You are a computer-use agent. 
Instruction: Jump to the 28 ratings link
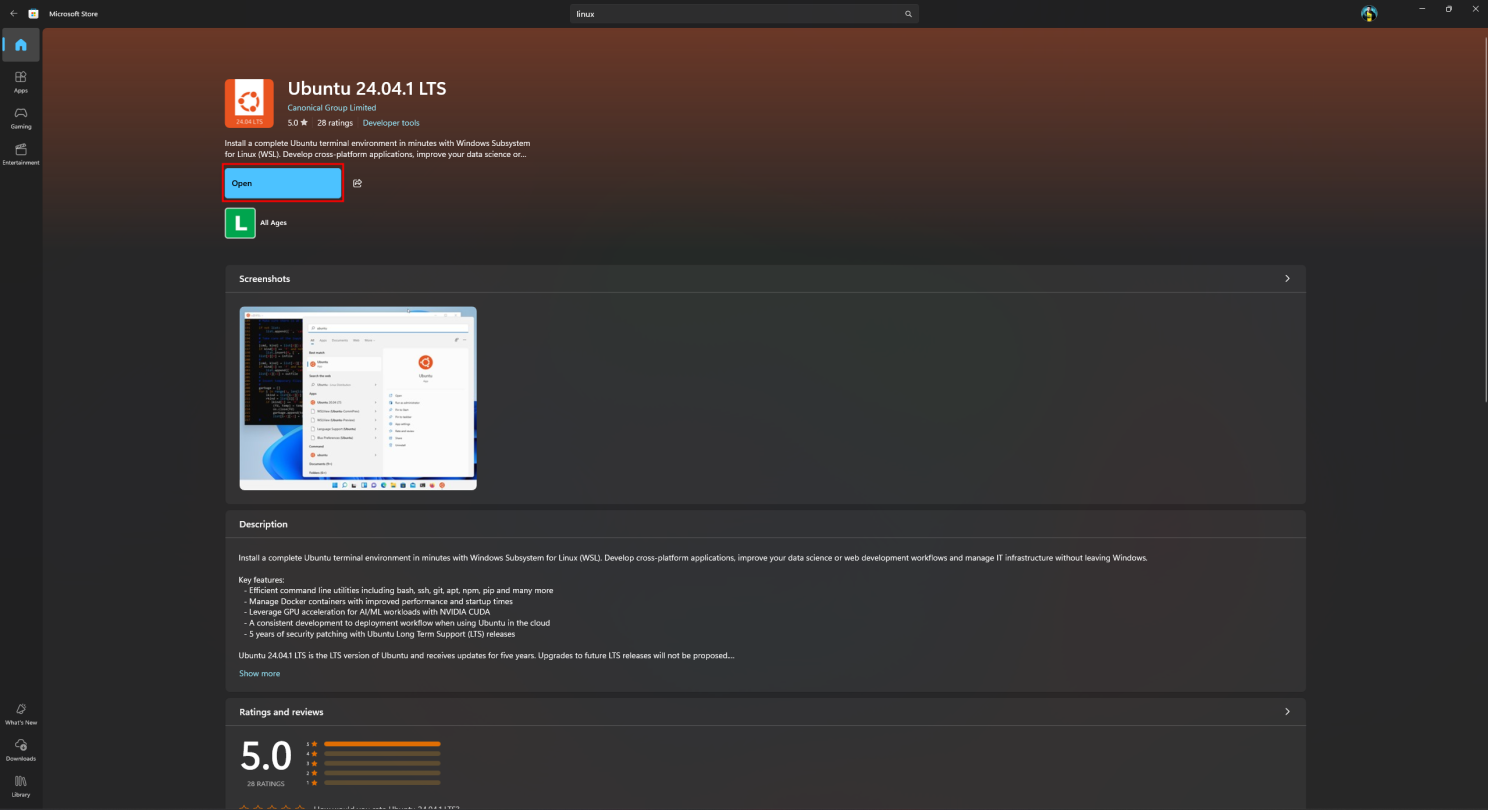[335, 123]
